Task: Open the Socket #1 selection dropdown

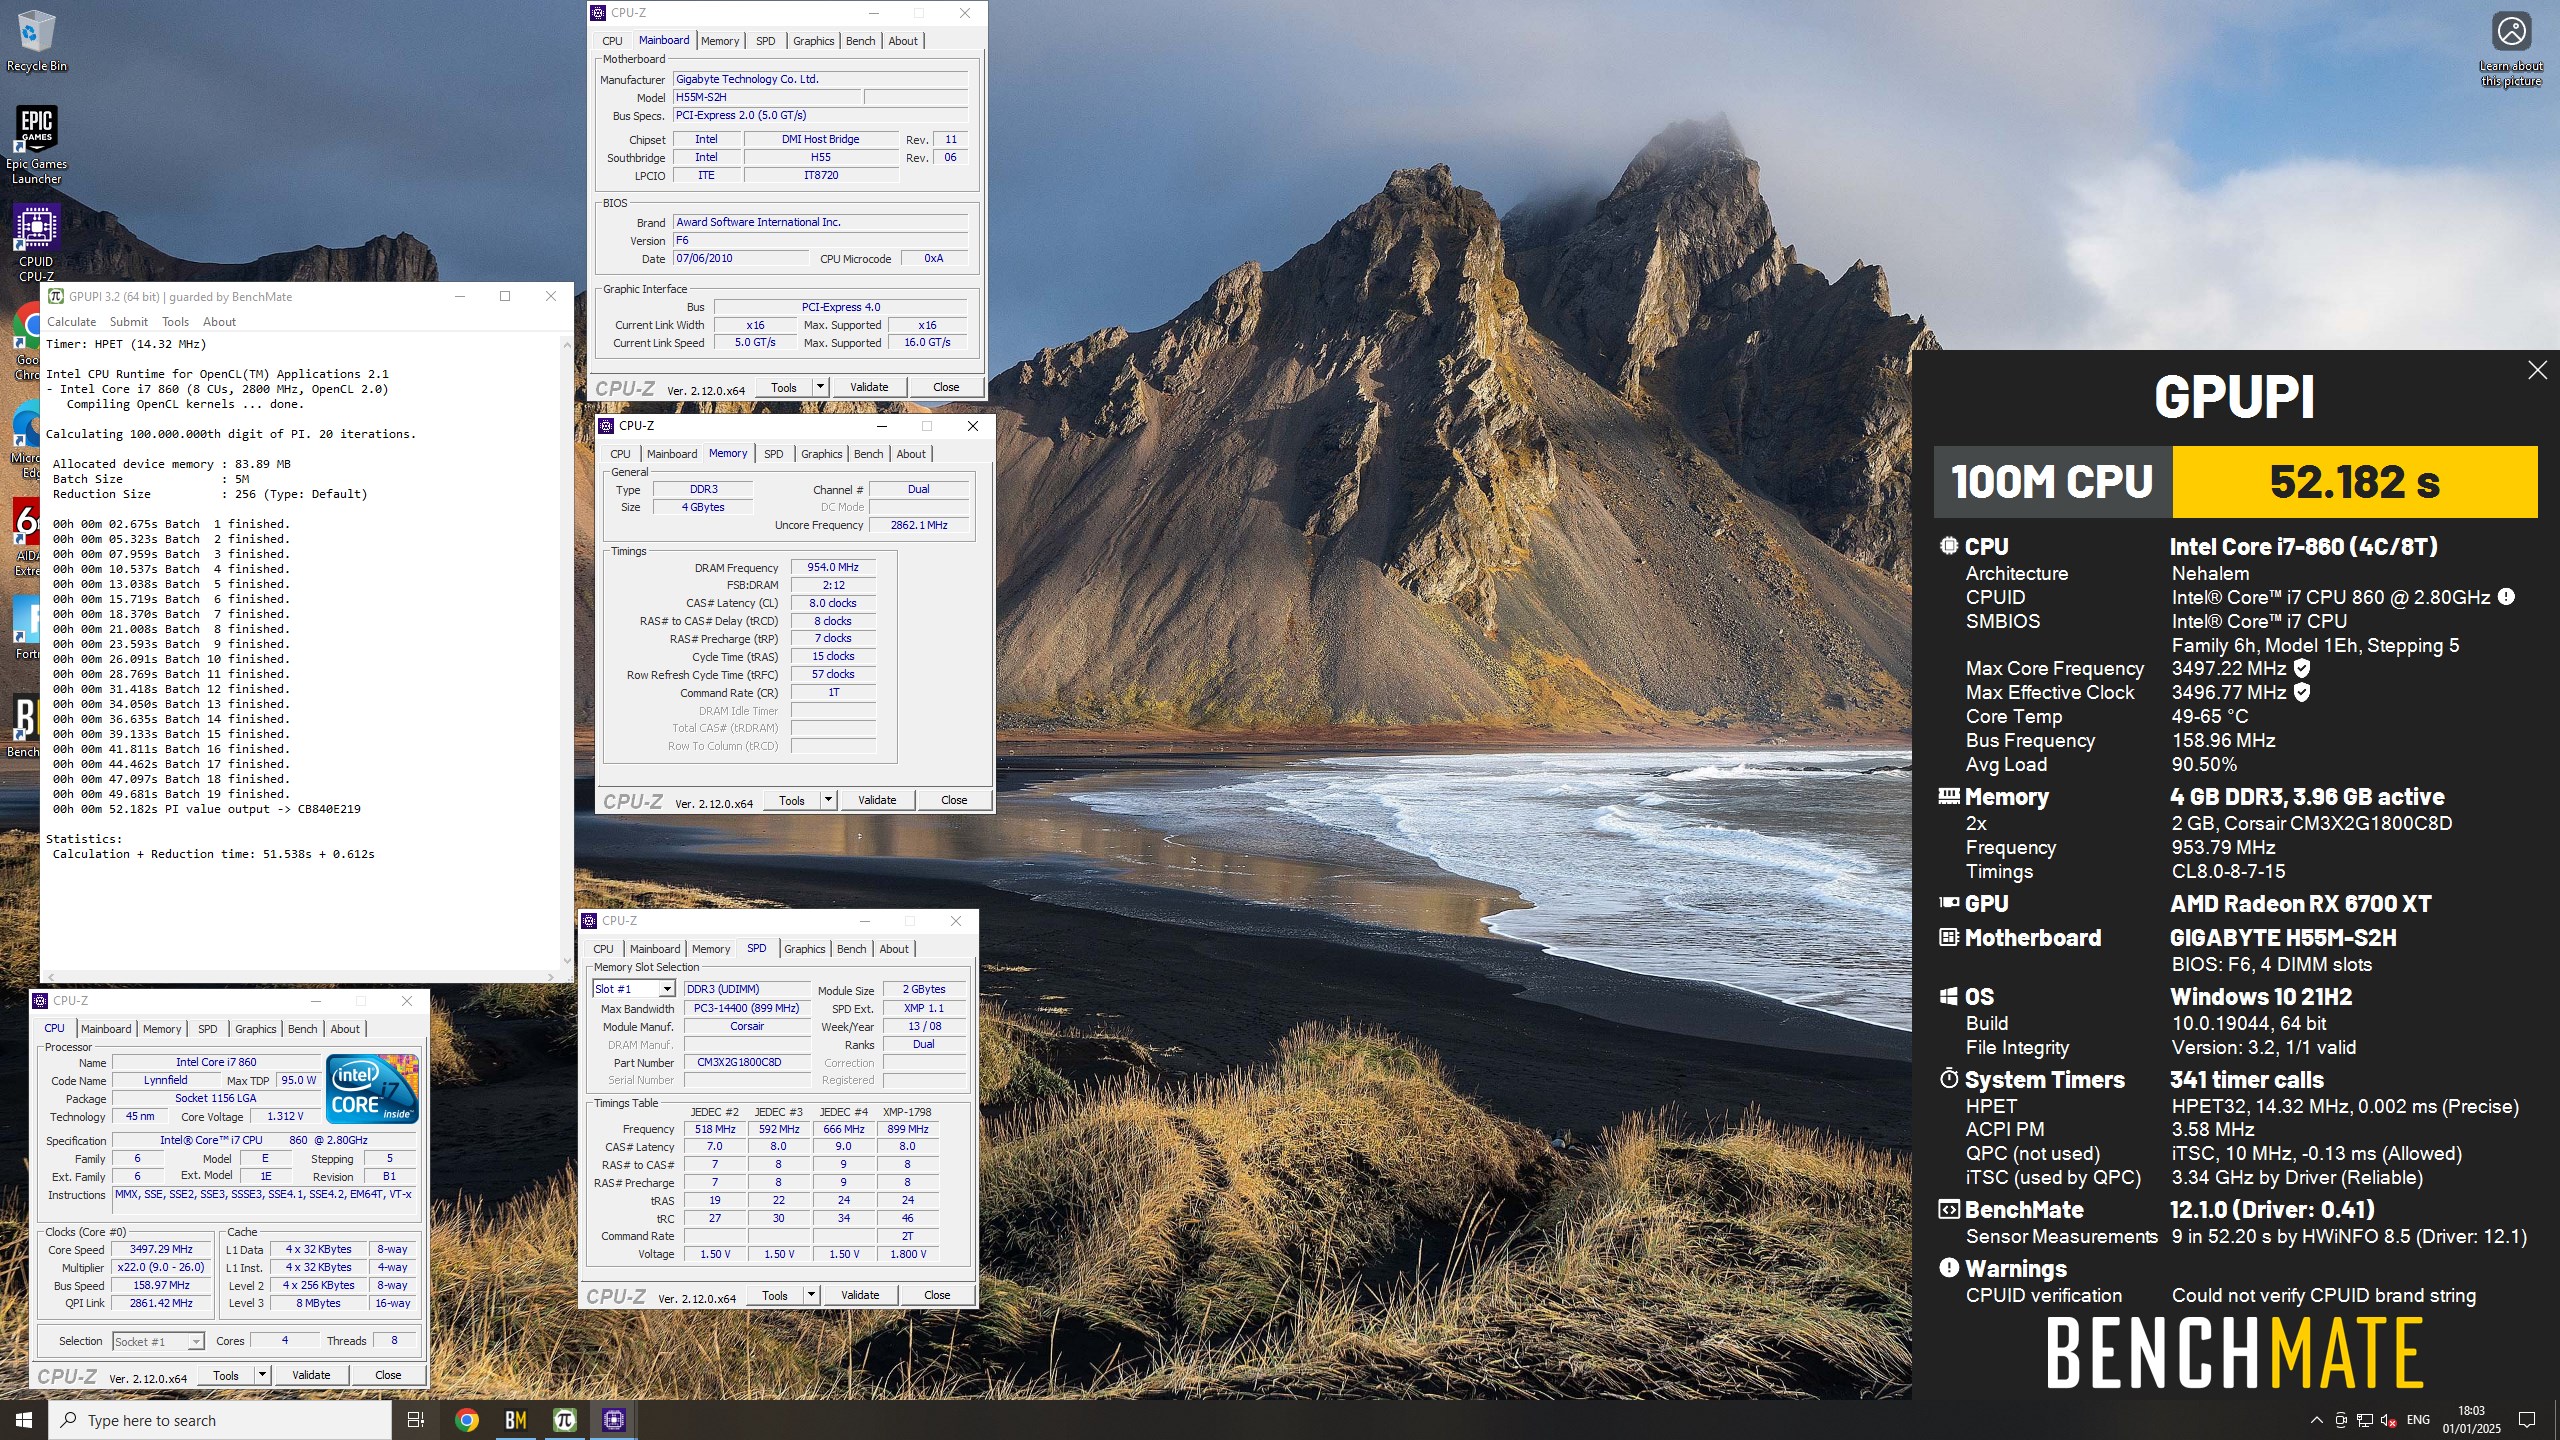Action: pos(158,1341)
